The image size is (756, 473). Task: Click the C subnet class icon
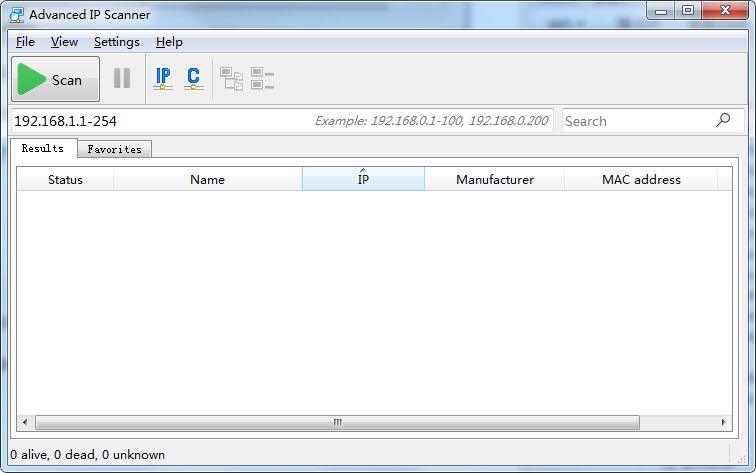pos(193,79)
